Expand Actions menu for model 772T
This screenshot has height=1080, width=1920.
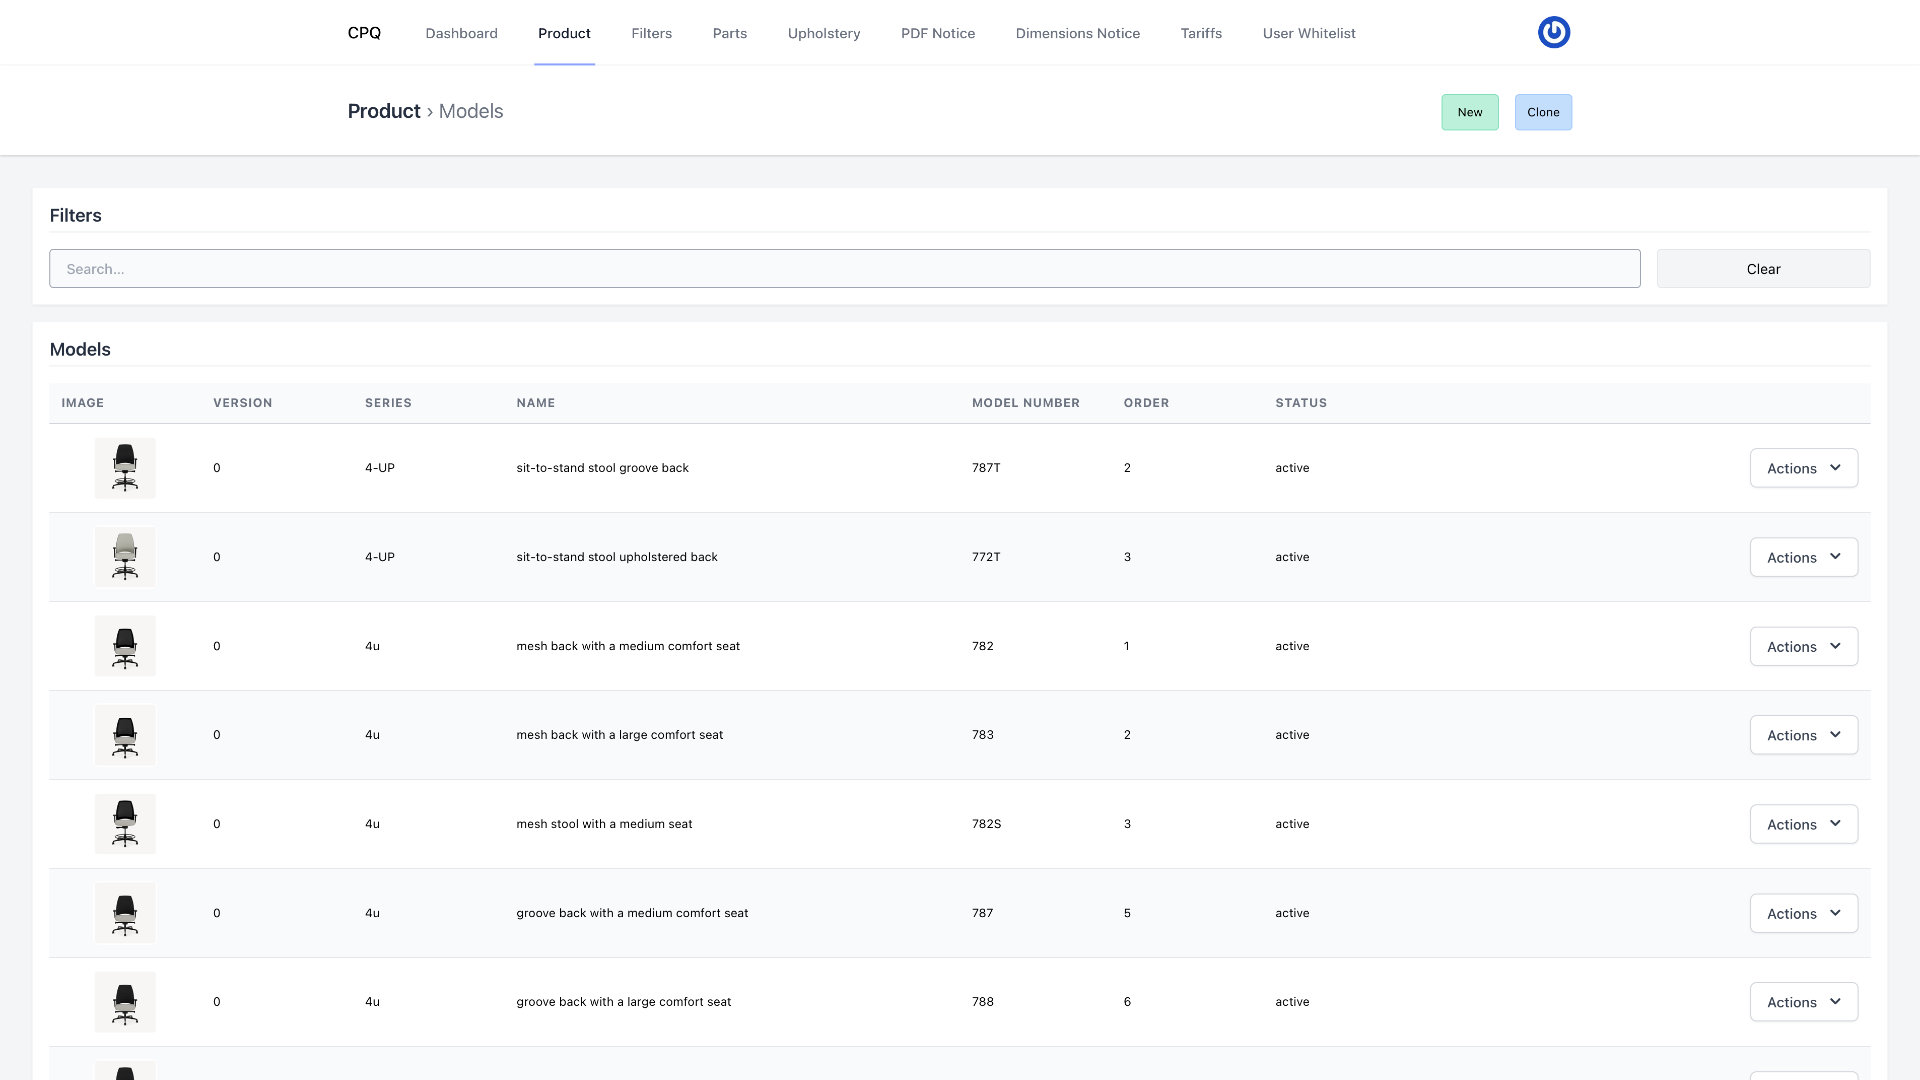pos(1803,557)
